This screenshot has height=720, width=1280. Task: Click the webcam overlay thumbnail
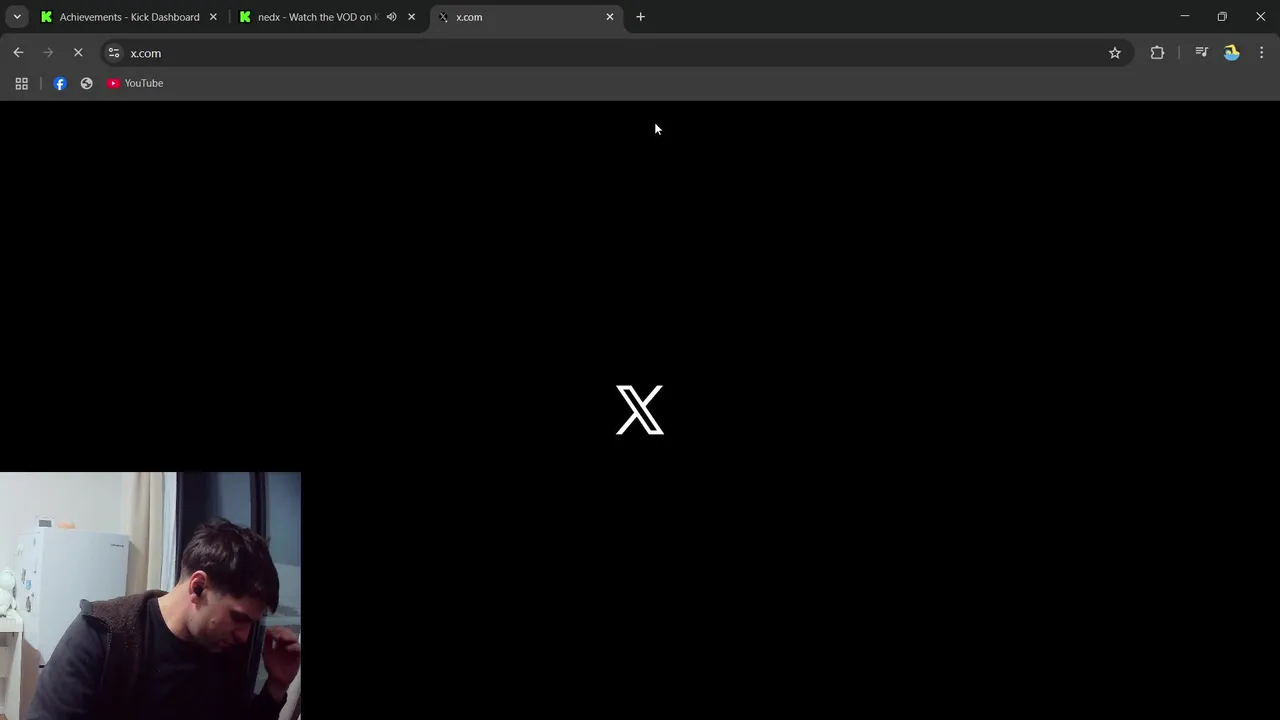click(x=150, y=596)
